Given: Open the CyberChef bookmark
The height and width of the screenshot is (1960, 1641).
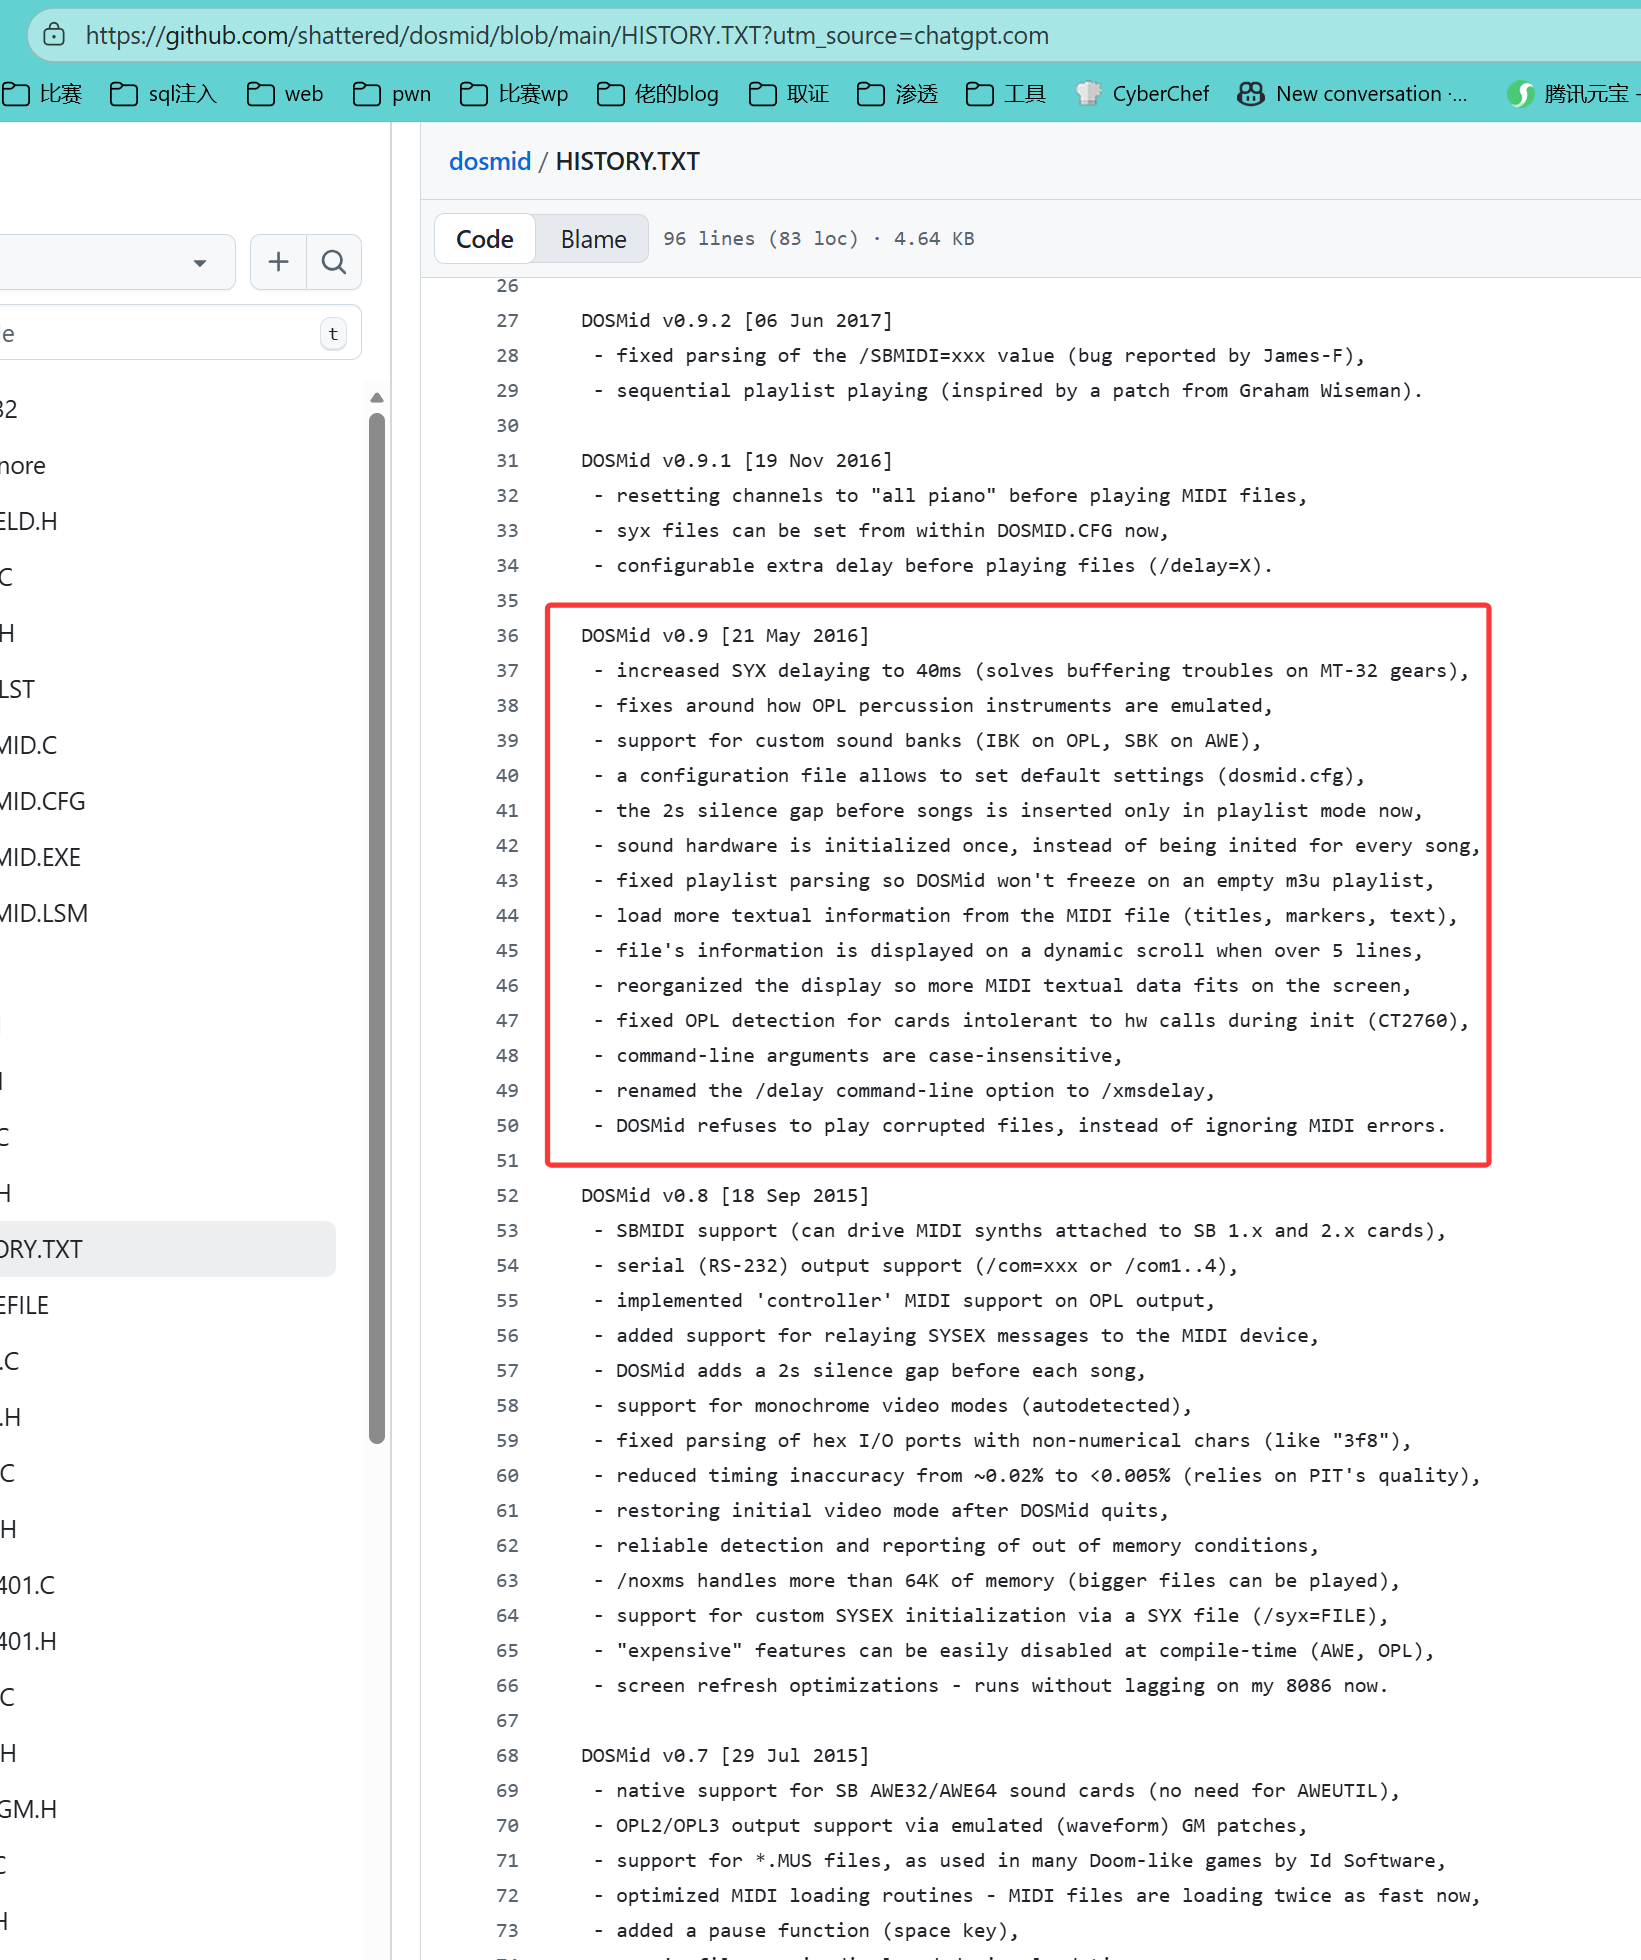Looking at the screenshot, I should tap(1142, 94).
